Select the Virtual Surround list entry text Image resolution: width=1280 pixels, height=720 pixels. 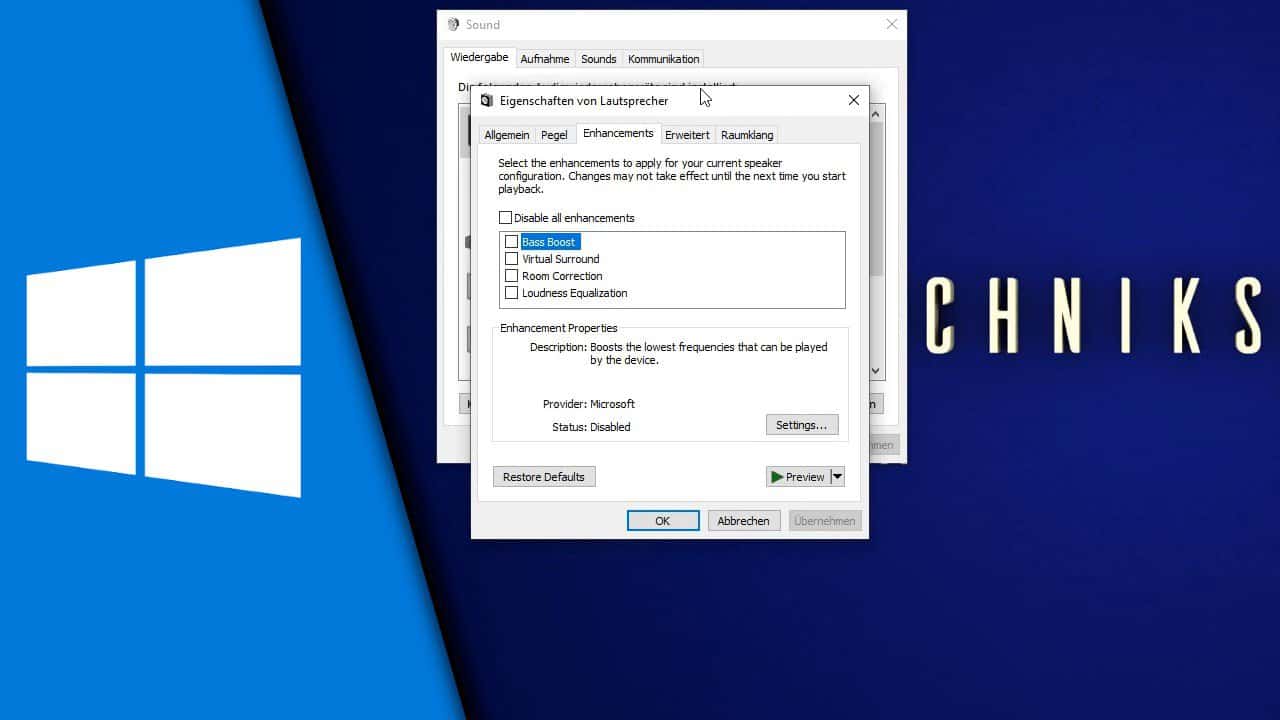pyautogui.click(x=561, y=259)
